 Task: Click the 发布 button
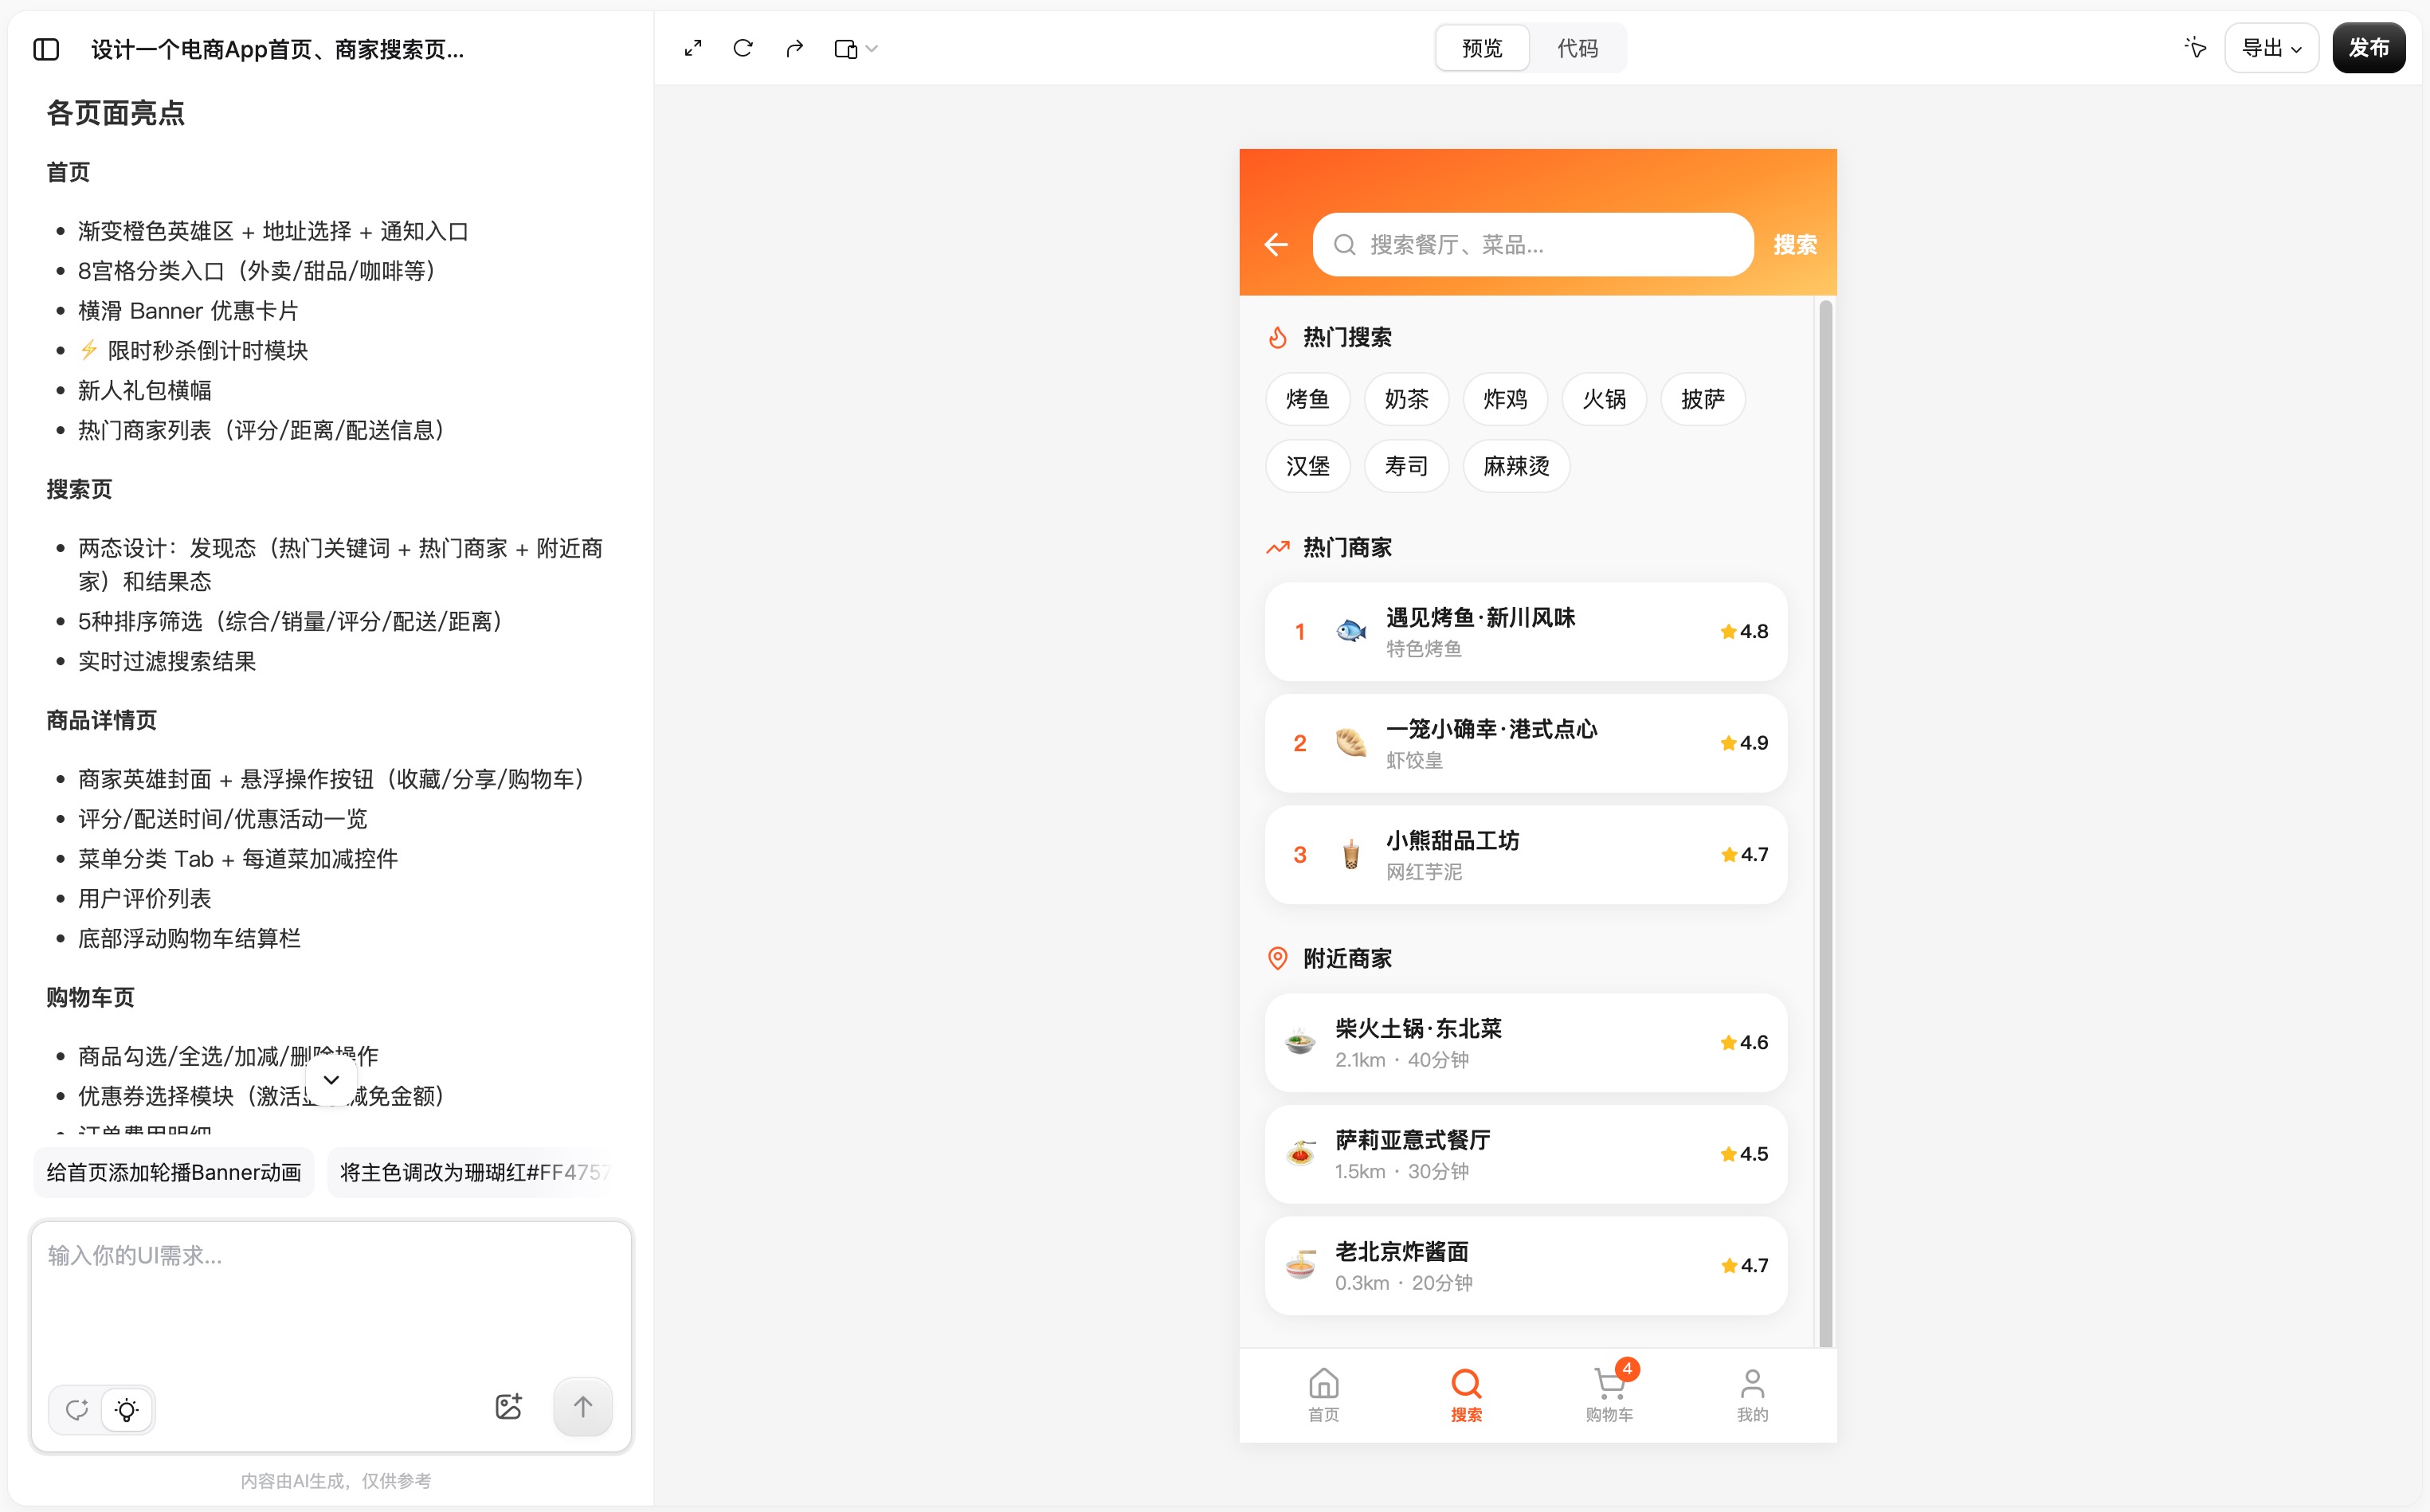pos(2368,48)
